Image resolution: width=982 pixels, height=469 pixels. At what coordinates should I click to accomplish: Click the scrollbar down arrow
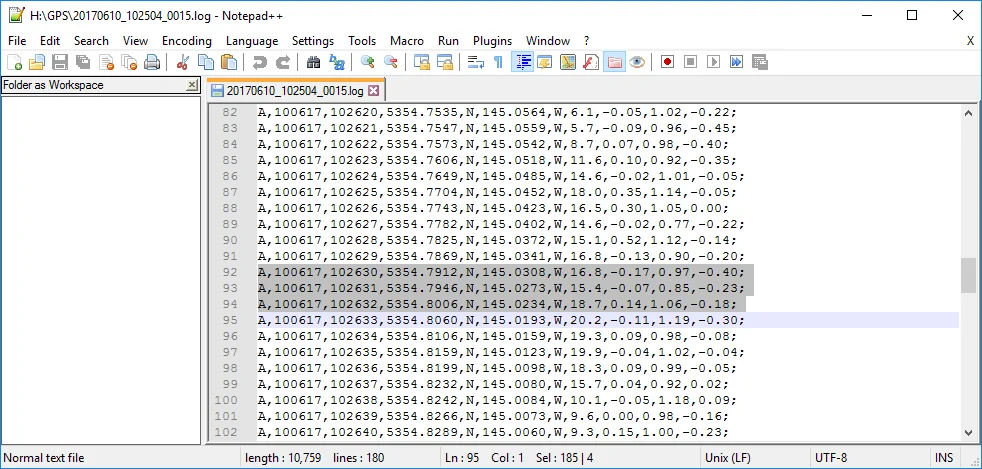pos(968,433)
